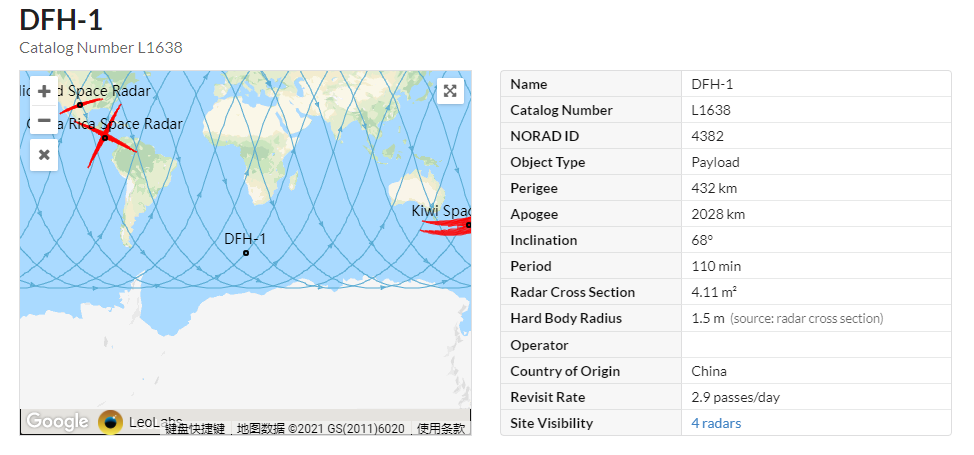Zoom in on the map
The width and height of the screenshot is (974, 455).
44,91
